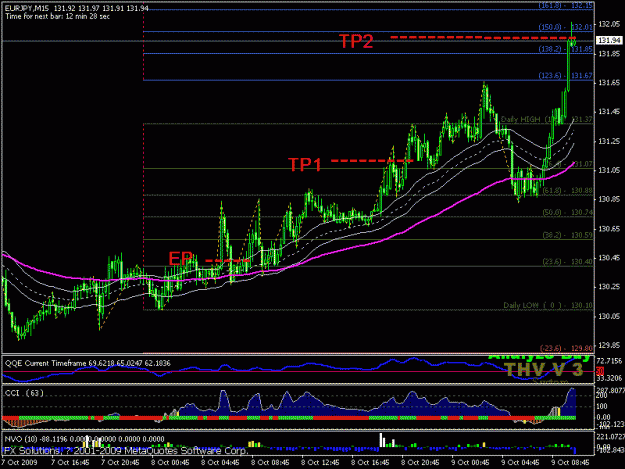Select the (38.2) - 130.59 Fibonacci label

pos(568,235)
